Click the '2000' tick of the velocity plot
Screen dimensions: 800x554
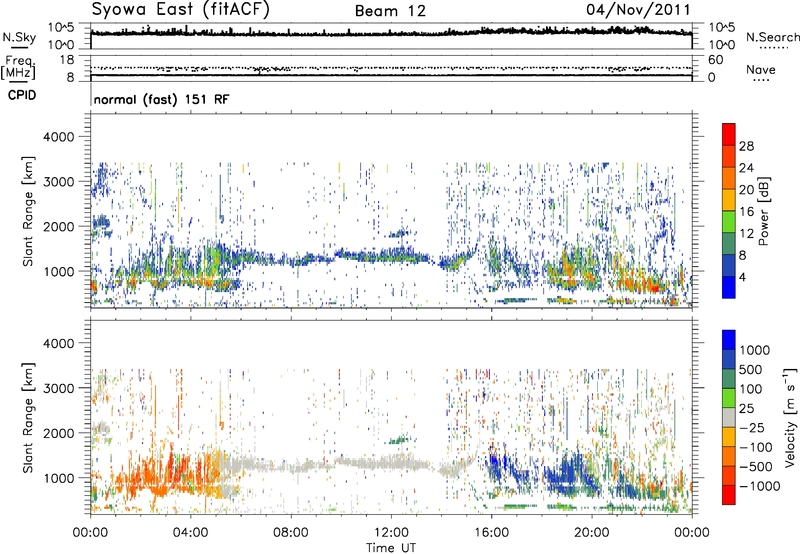click(x=59, y=433)
